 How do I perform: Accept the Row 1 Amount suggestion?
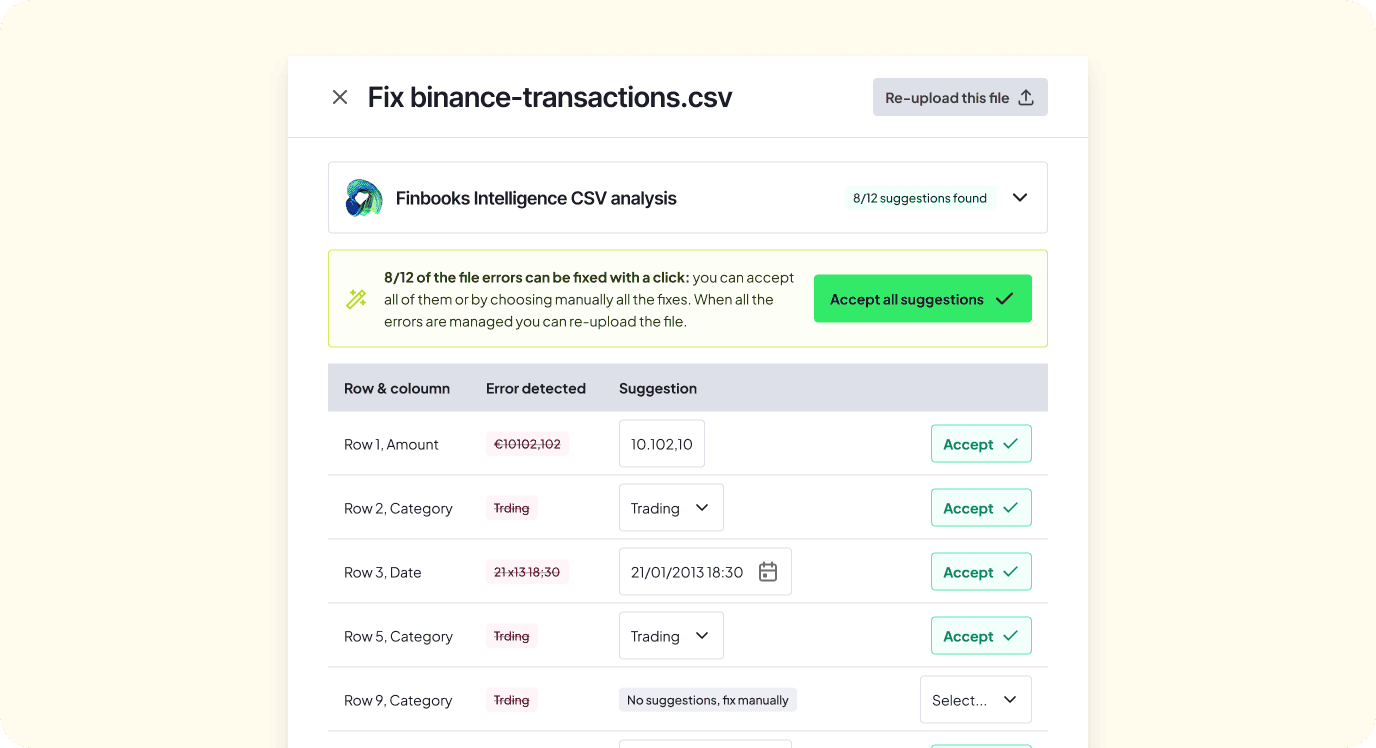pyautogui.click(x=981, y=444)
